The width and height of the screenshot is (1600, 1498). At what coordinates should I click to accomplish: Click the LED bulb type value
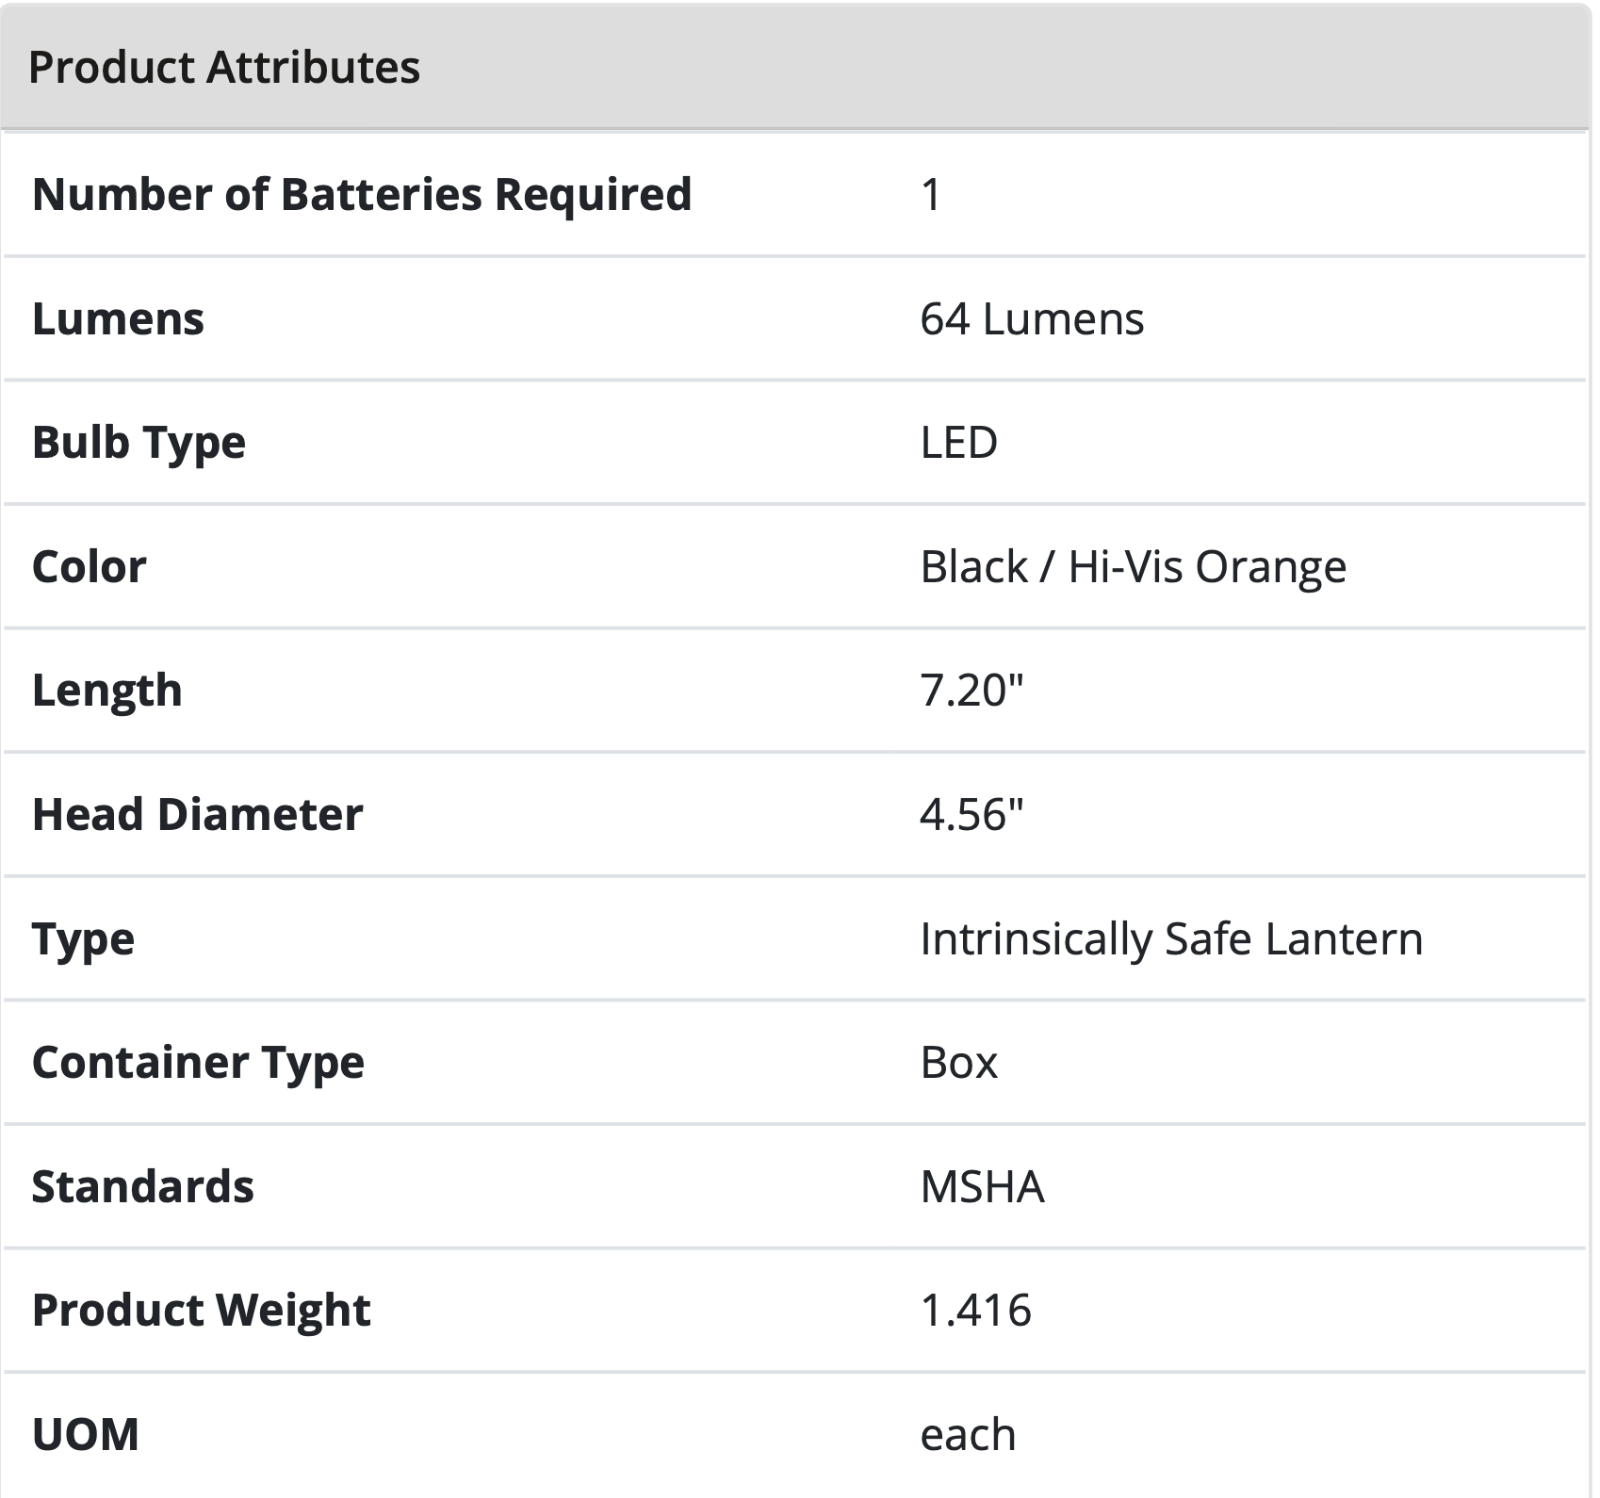click(x=959, y=443)
